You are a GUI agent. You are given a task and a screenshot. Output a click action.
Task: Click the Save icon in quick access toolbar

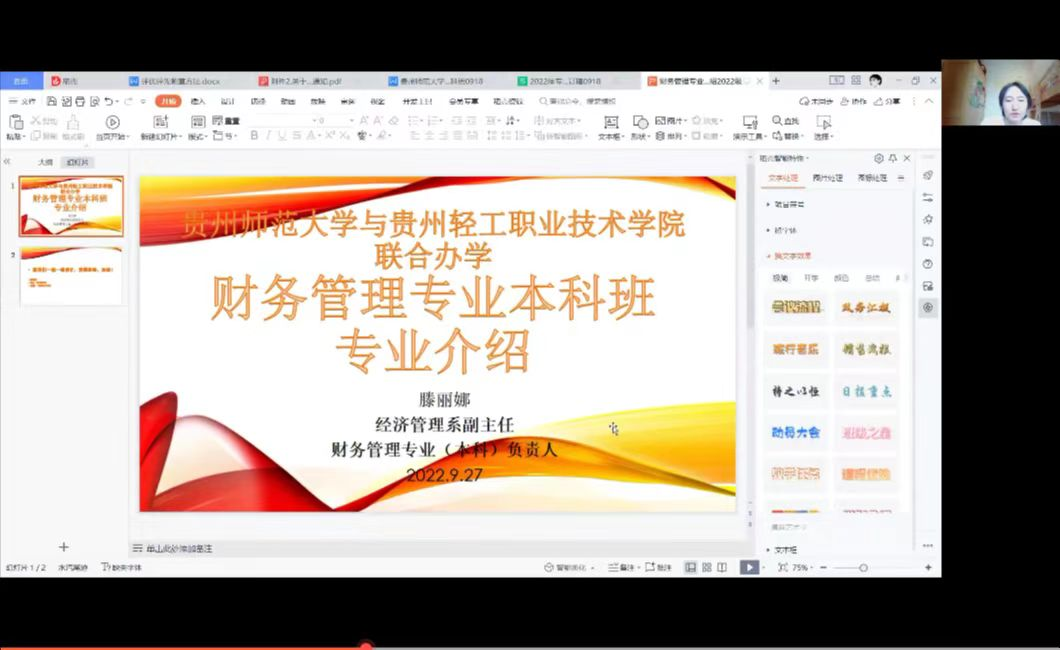[x=51, y=101]
